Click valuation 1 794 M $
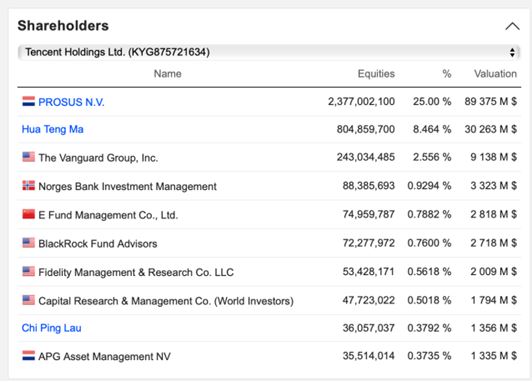Screen dimensions: 532x382 tap(494, 300)
